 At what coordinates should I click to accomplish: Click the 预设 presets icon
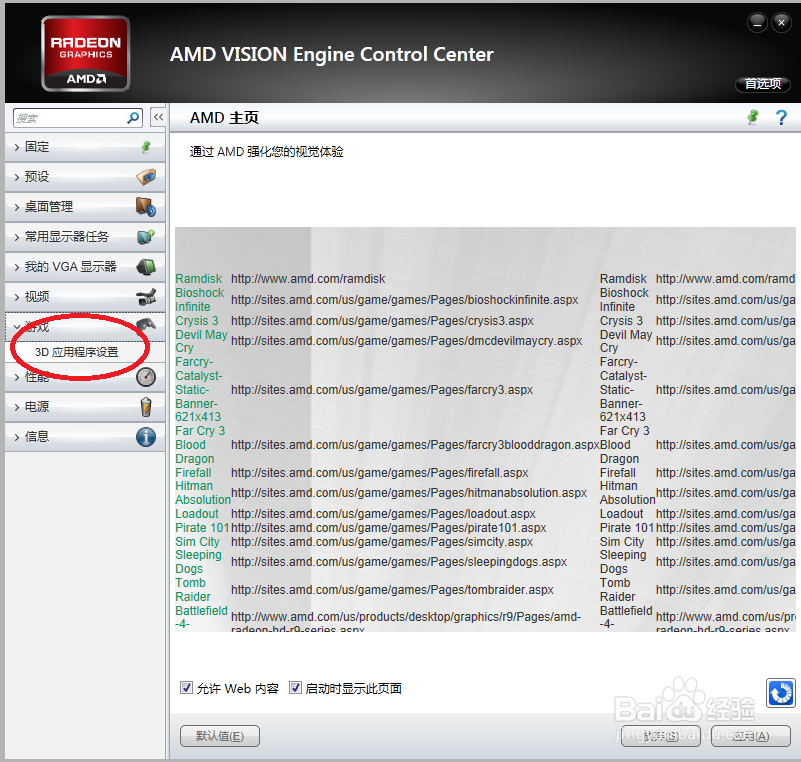tap(146, 177)
